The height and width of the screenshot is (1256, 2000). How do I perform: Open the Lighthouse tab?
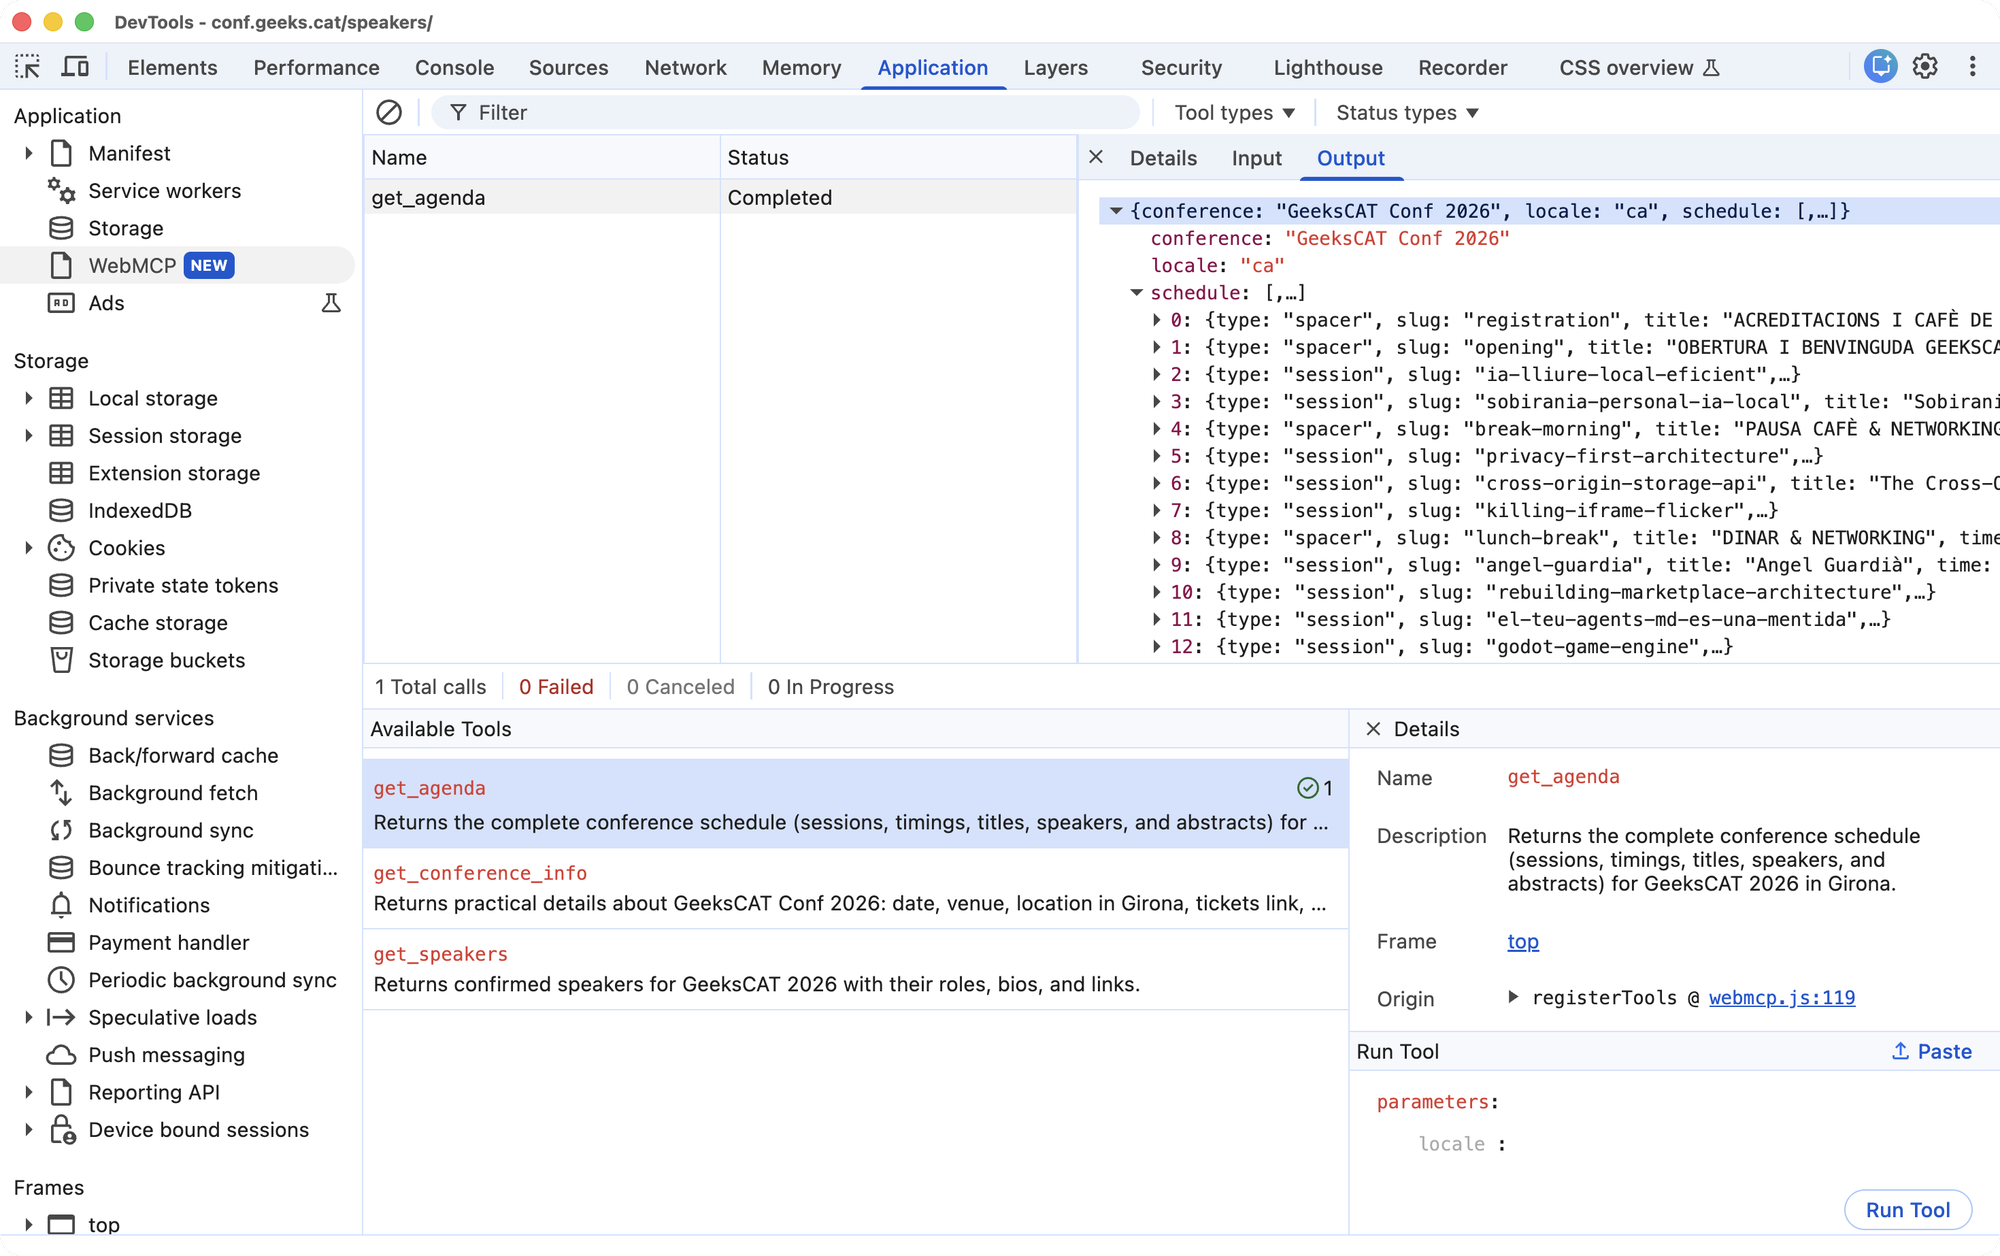point(1328,67)
